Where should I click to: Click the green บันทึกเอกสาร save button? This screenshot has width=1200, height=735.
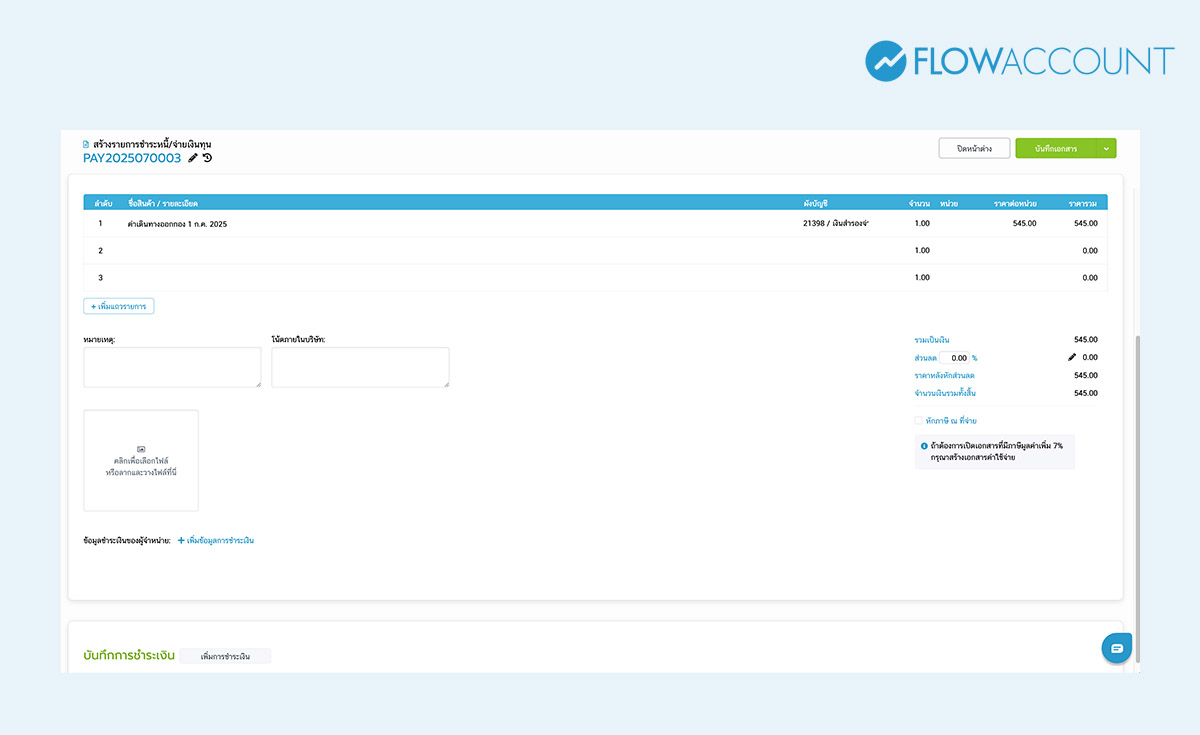(1057, 148)
